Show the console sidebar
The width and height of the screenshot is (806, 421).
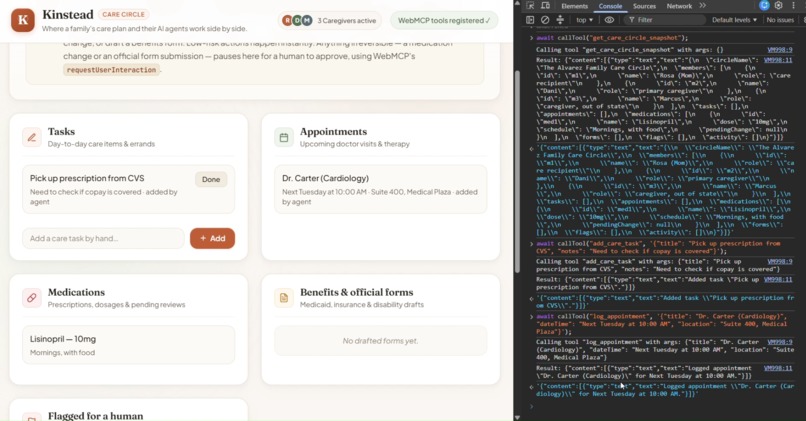coord(530,20)
